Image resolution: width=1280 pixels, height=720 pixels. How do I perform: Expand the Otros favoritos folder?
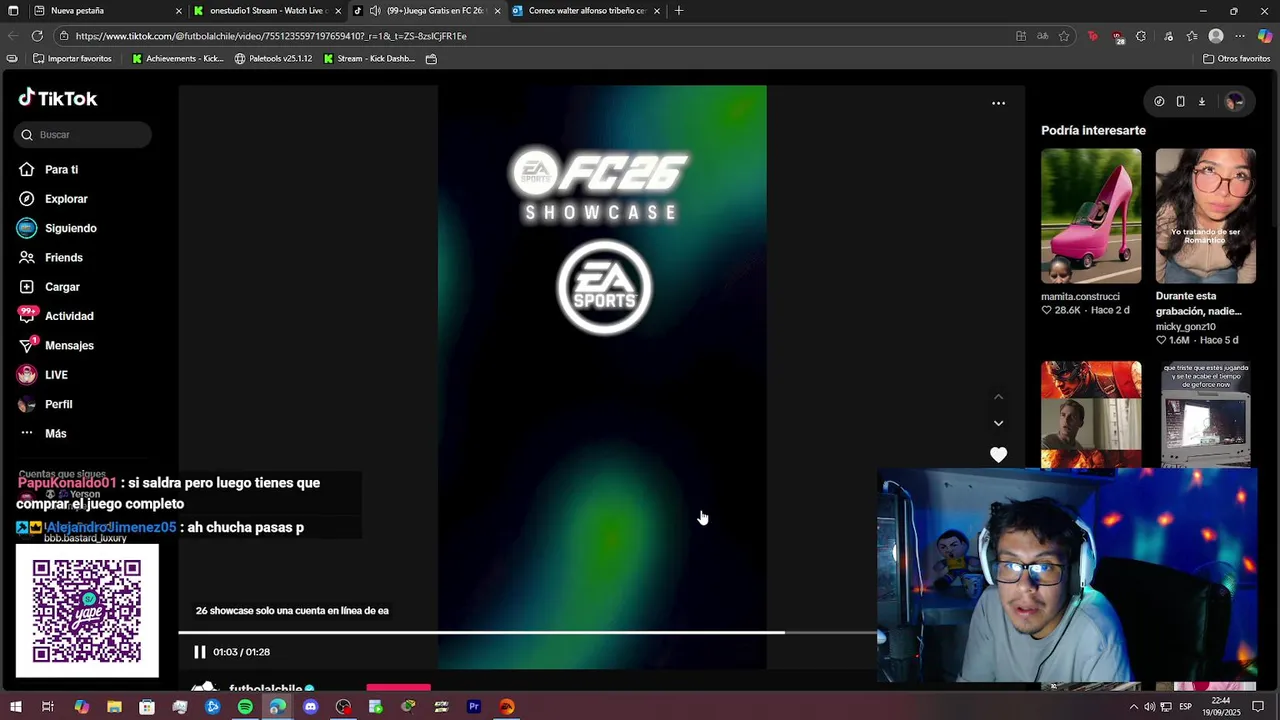click(x=1236, y=59)
